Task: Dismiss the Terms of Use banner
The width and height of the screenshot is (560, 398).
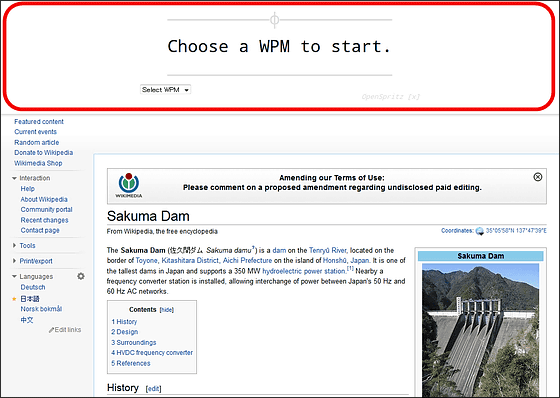Action: (538, 177)
